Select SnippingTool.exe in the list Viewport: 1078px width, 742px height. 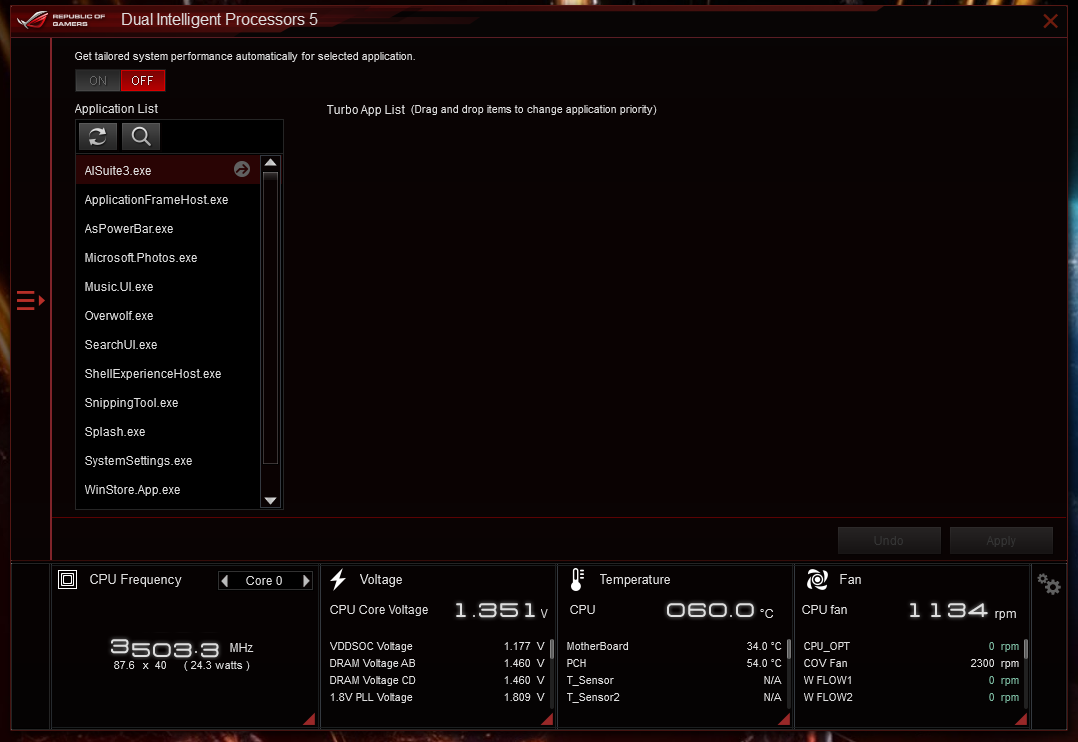[x=168, y=402]
